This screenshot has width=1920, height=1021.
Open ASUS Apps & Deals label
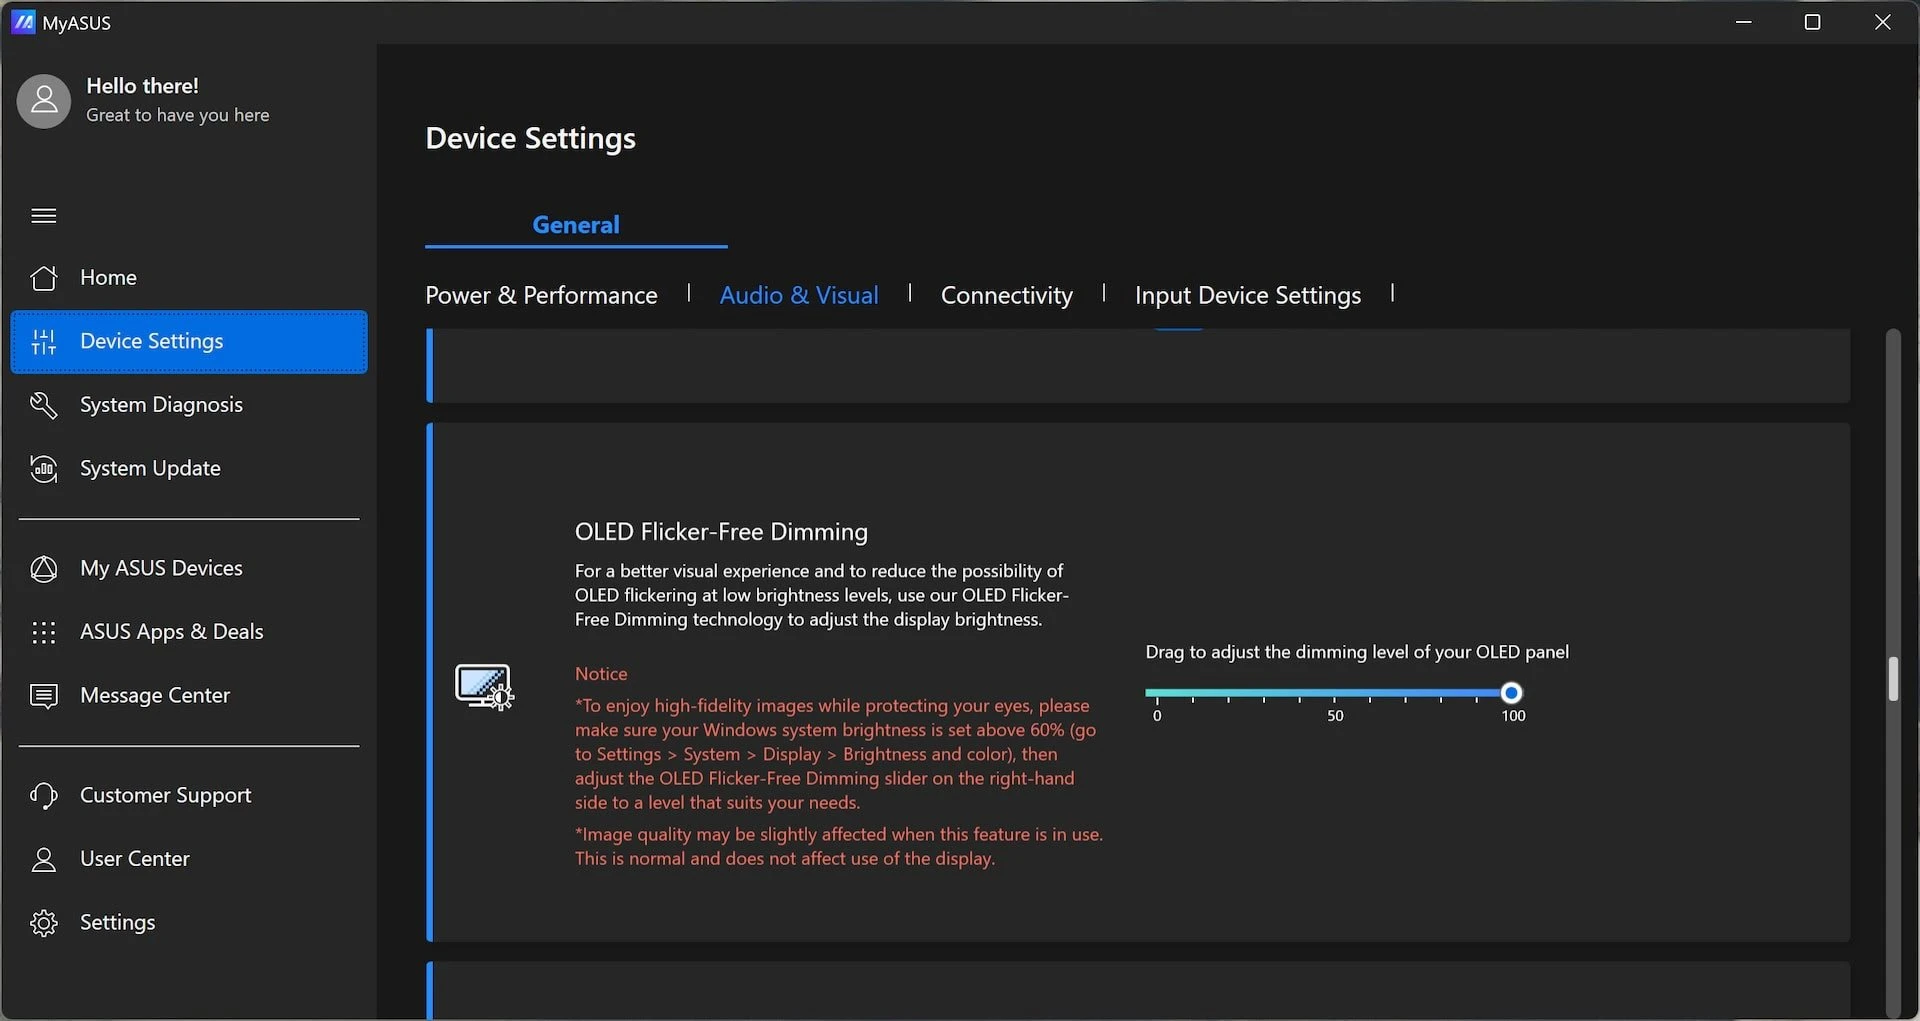(171, 631)
